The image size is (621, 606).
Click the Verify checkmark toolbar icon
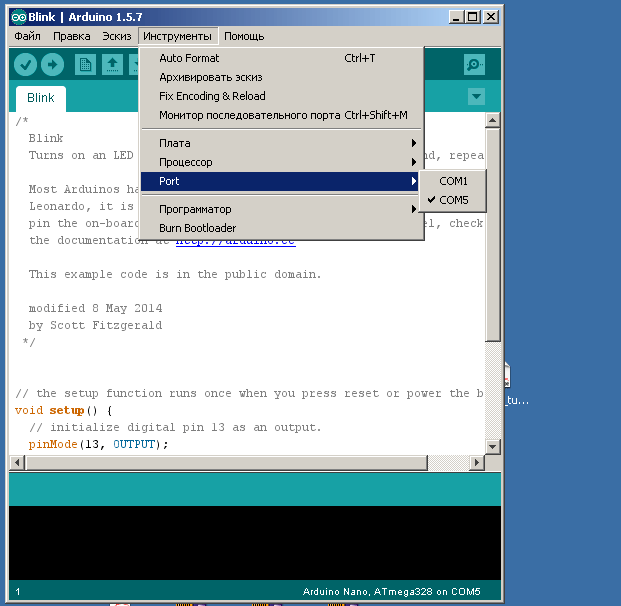pyautogui.click(x=25, y=65)
